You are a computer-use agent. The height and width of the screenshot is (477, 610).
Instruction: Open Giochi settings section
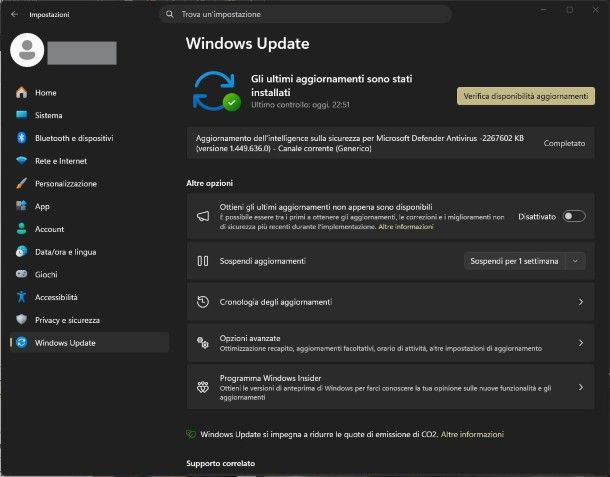(x=89, y=274)
